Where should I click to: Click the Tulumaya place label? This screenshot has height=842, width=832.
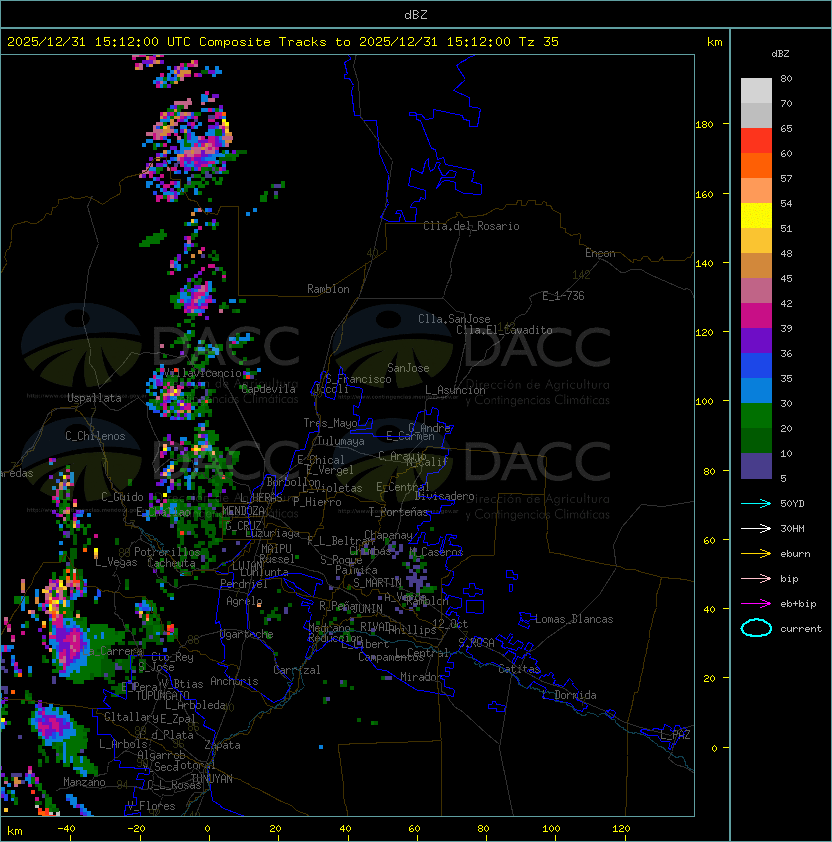click(341, 441)
